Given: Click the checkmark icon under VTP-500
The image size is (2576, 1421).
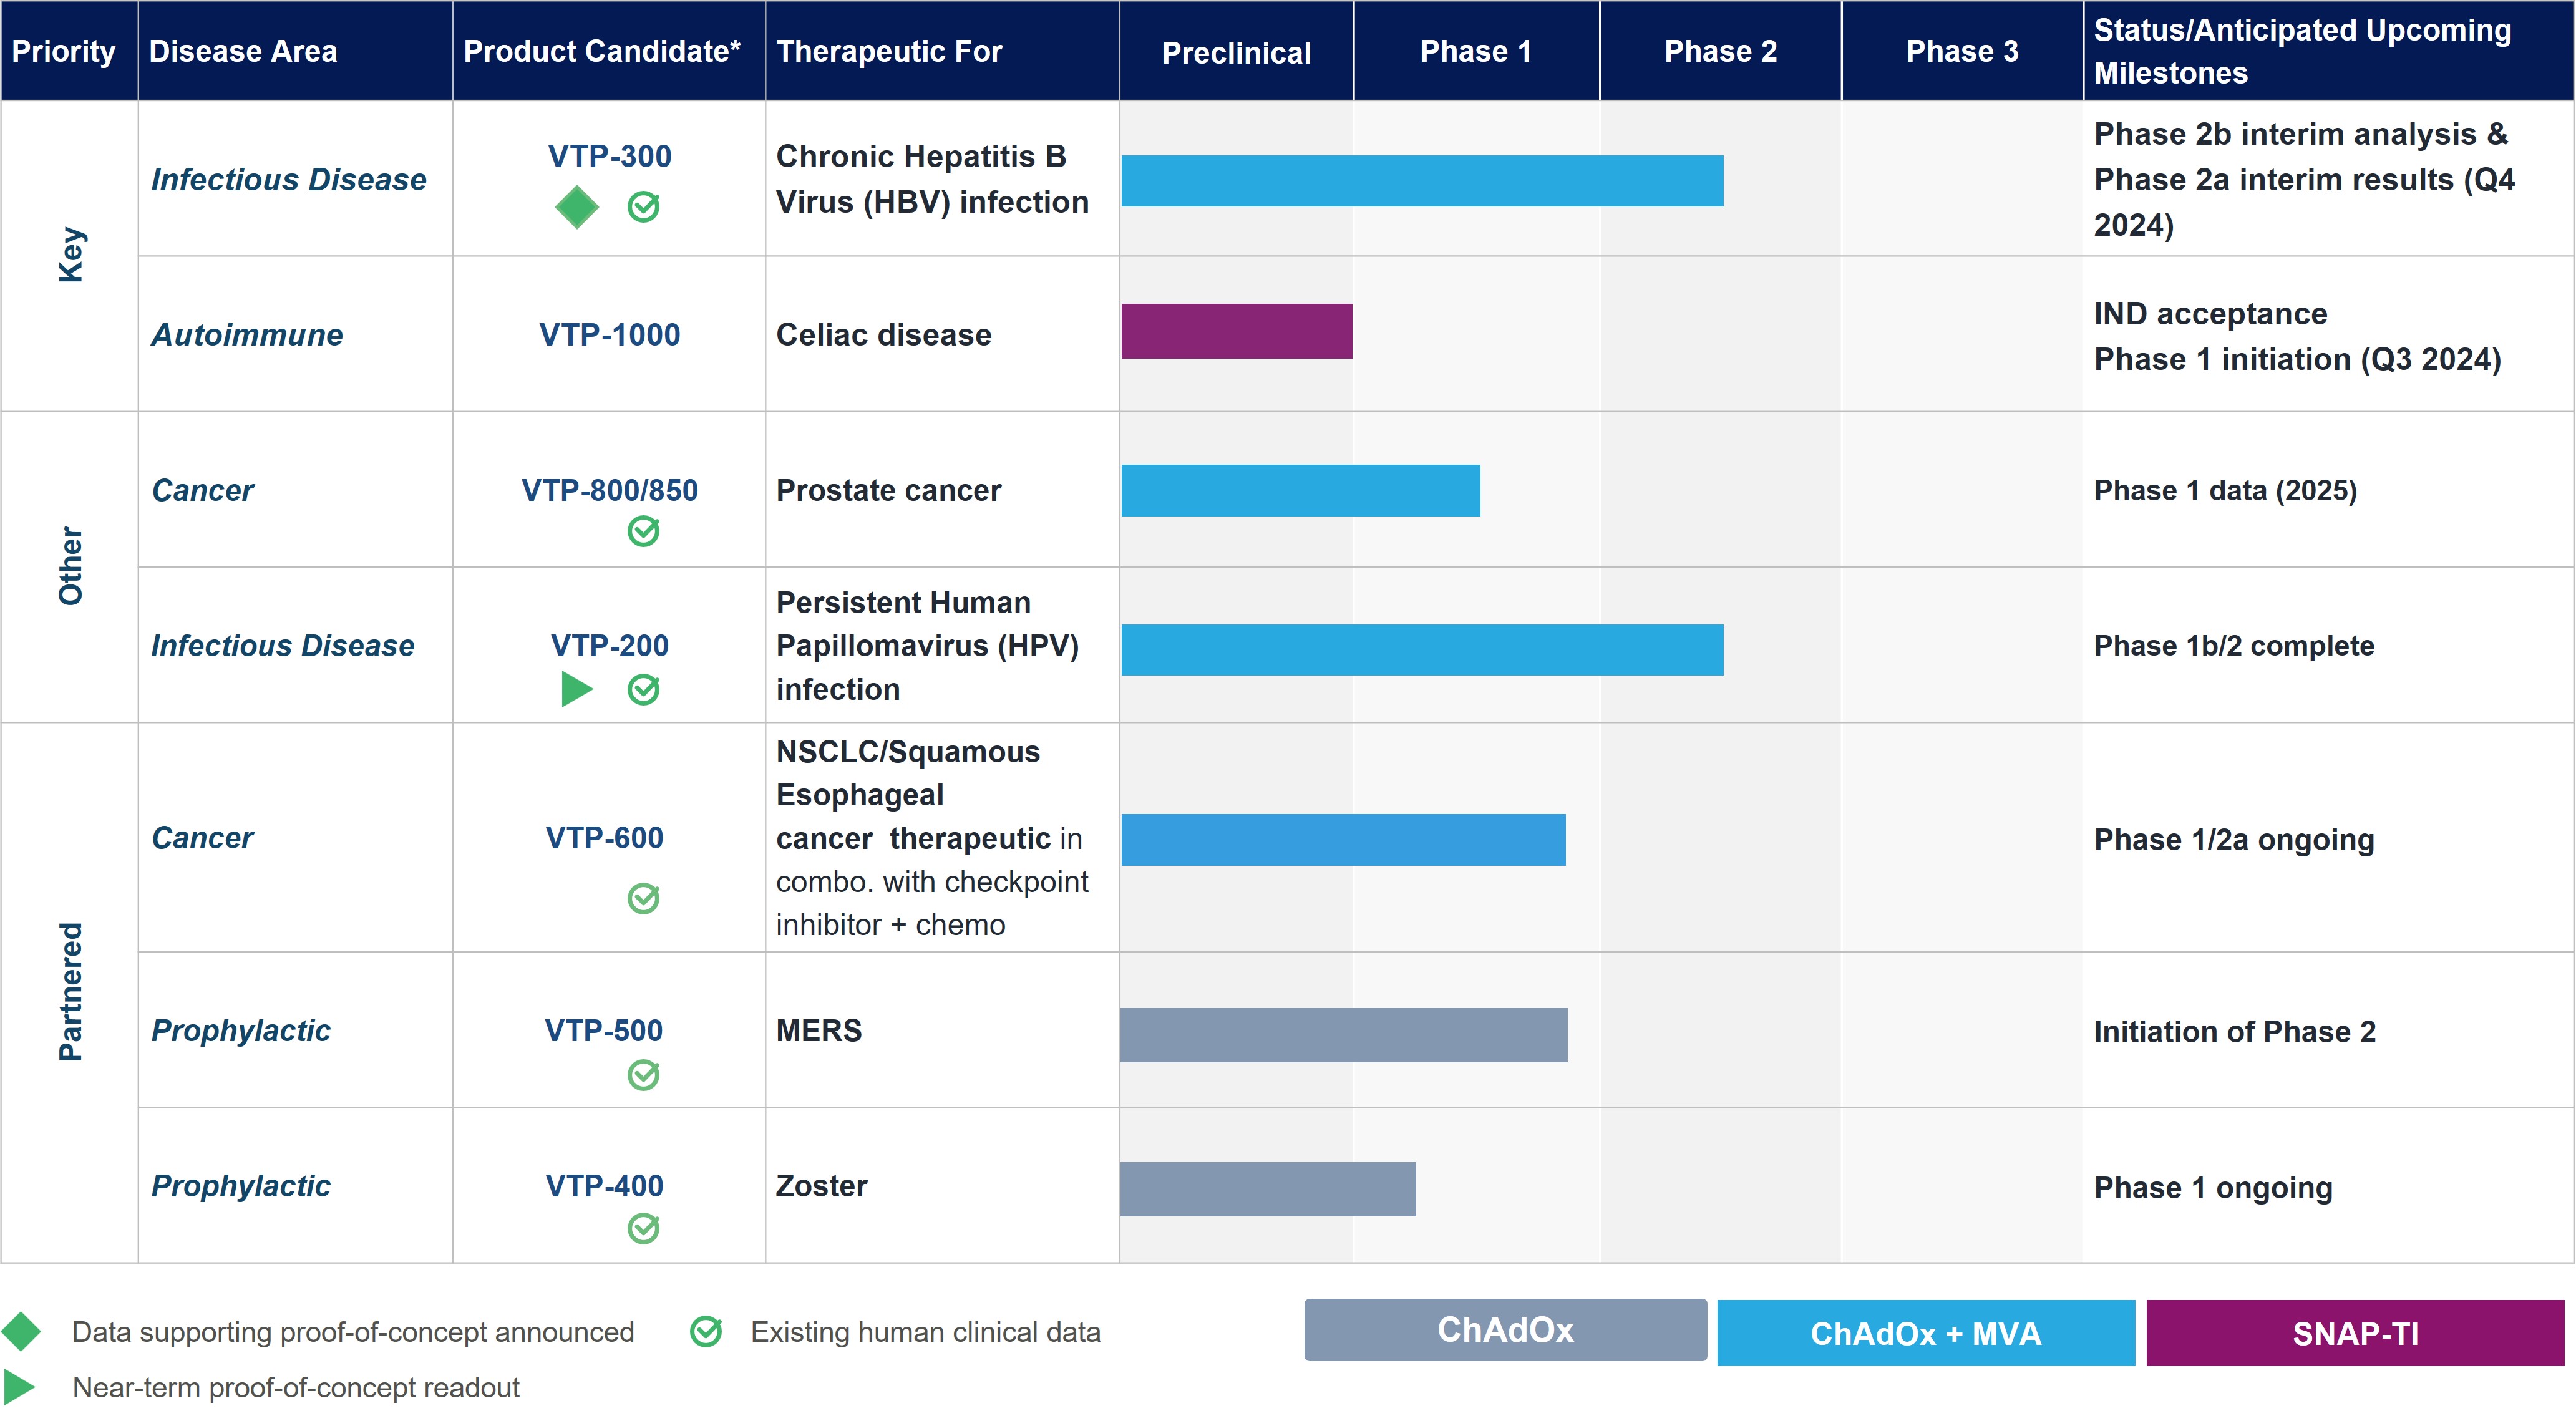Looking at the screenshot, I should tap(643, 1075).
